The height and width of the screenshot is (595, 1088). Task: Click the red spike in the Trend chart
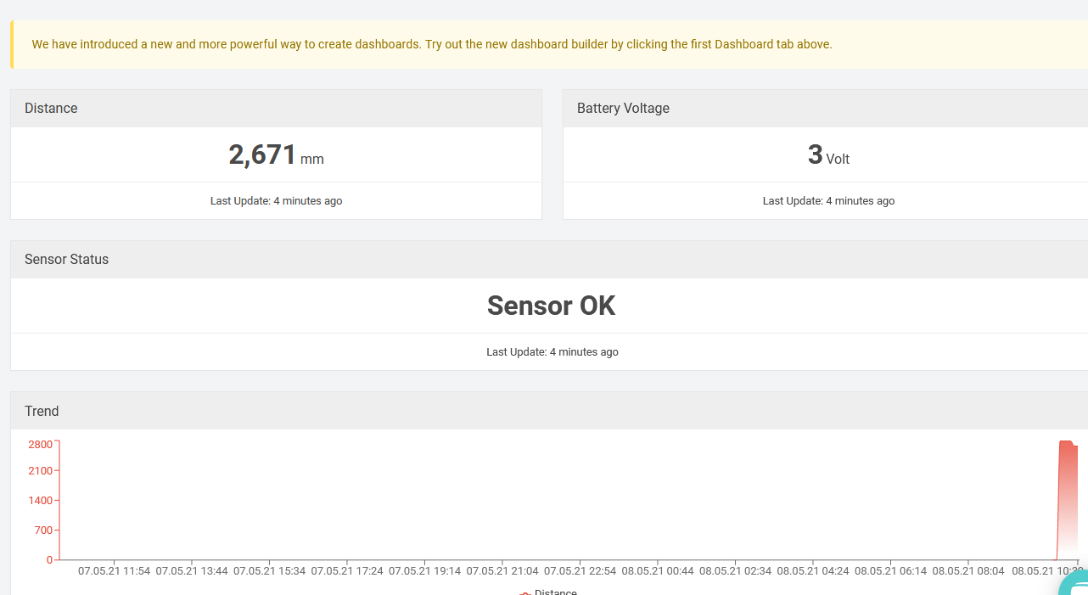[1067, 499]
